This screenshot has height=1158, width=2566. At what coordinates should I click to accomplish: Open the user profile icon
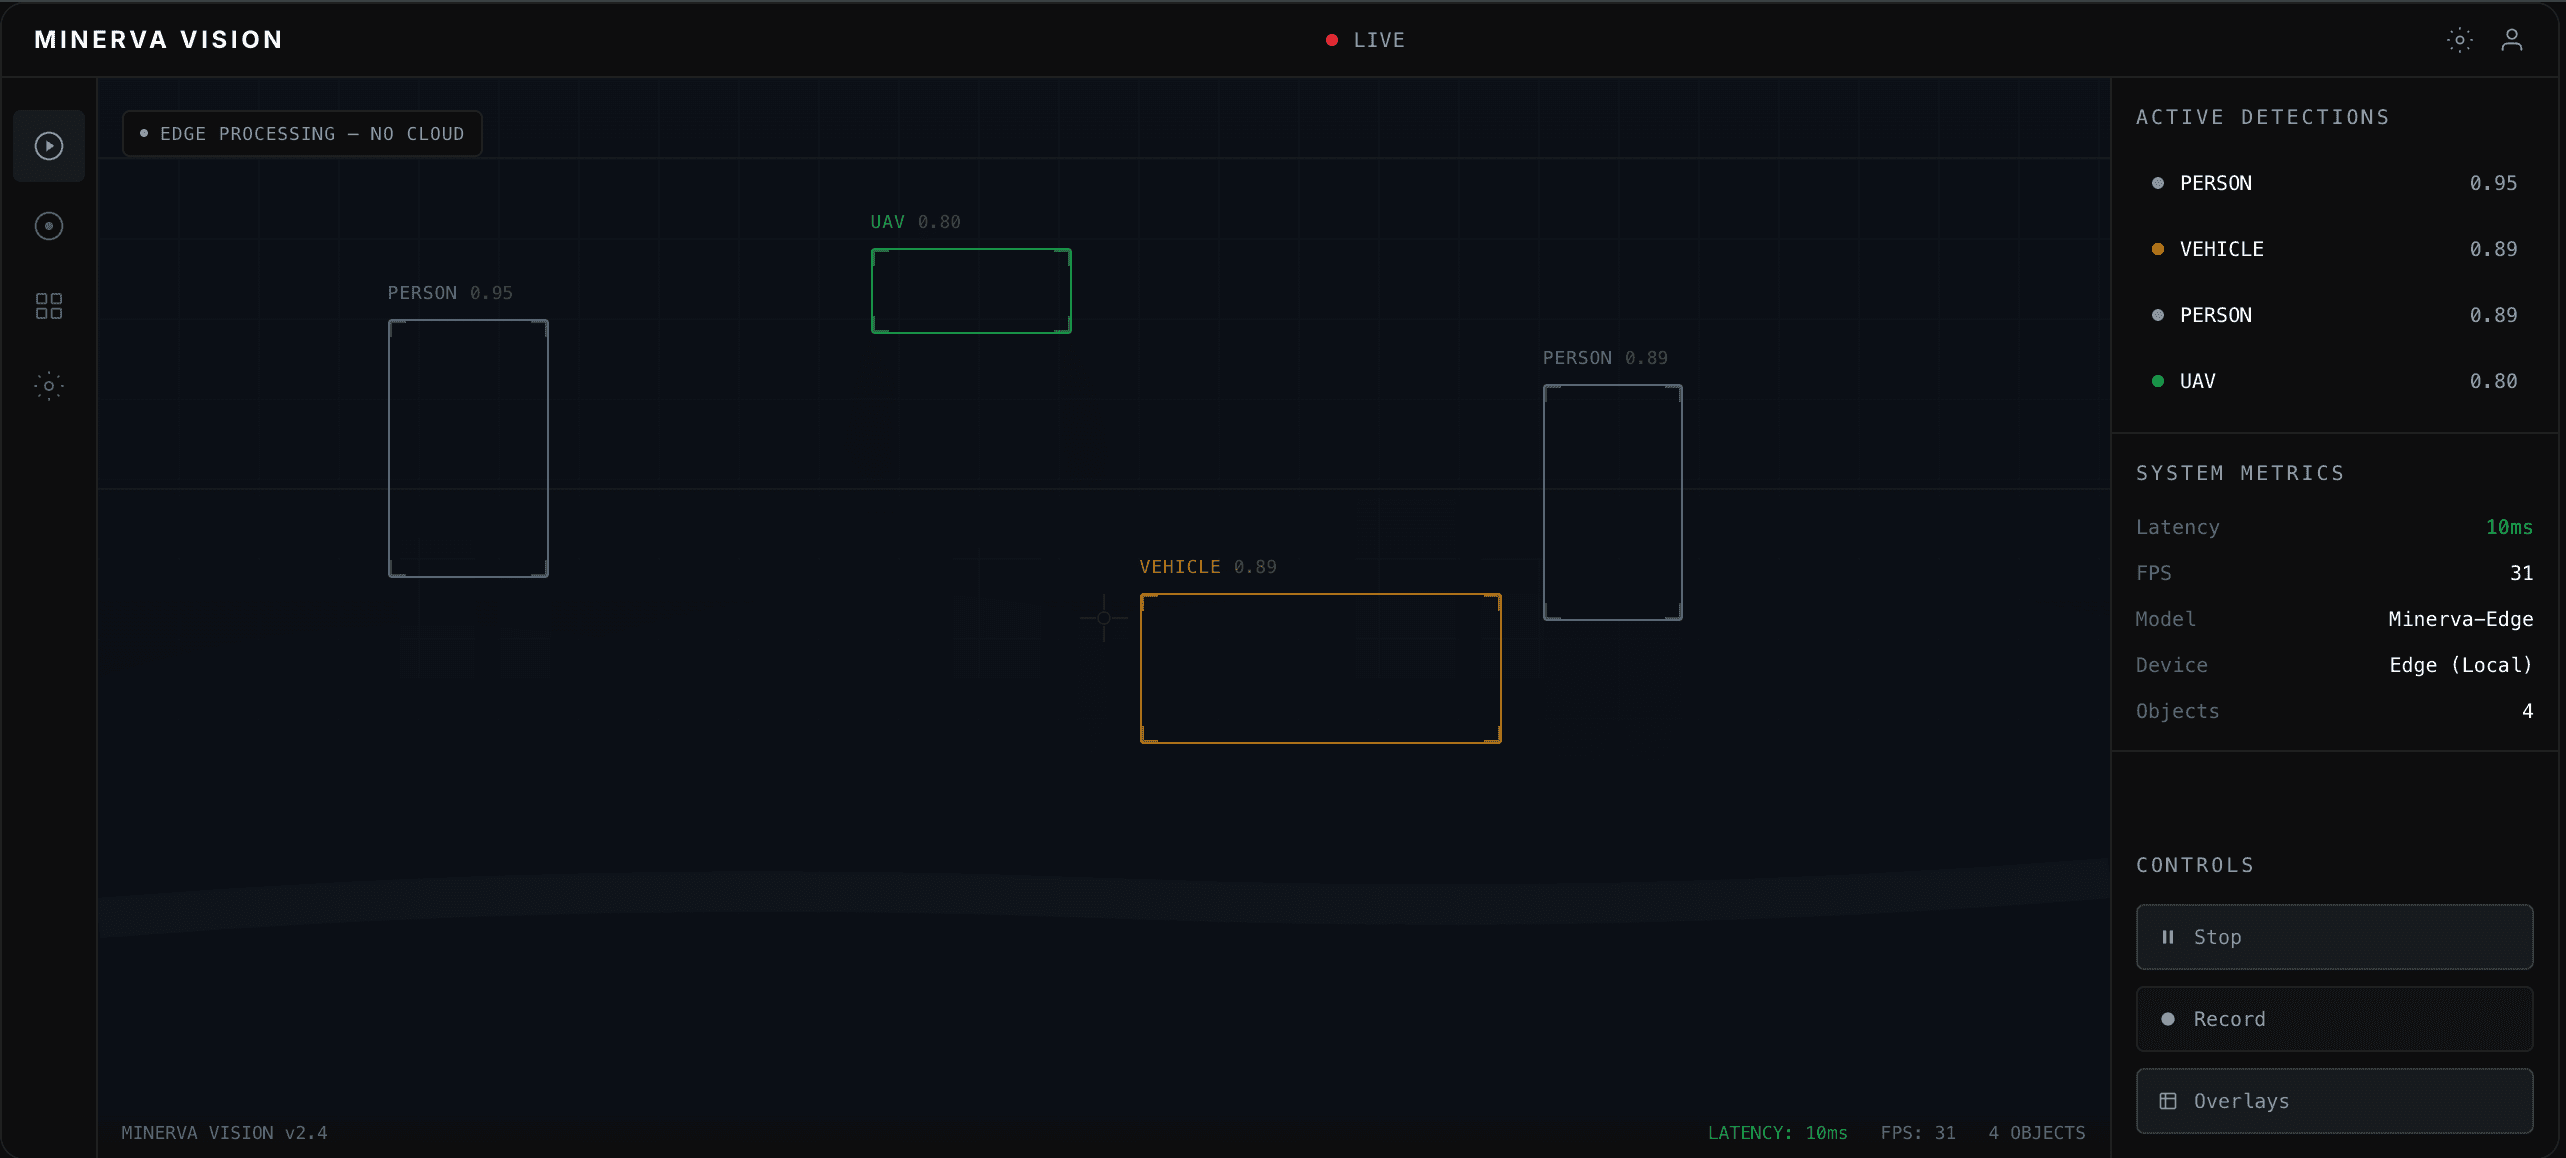click(x=2511, y=40)
